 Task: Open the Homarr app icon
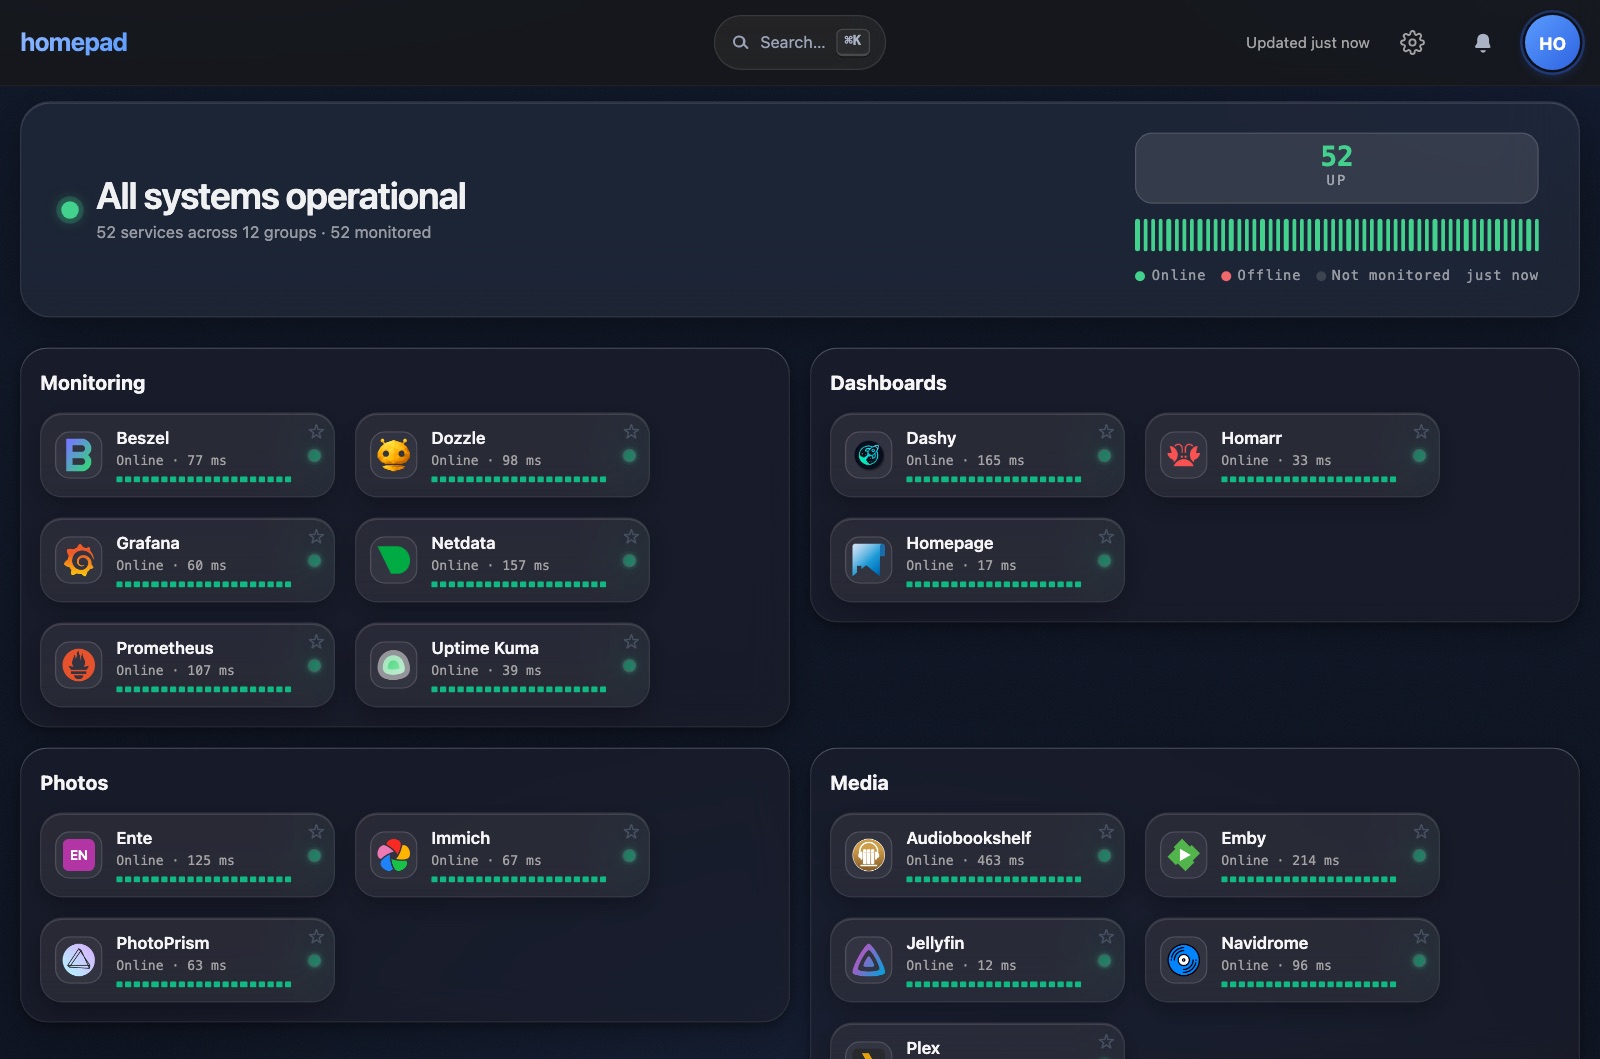[x=1184, y=455]
